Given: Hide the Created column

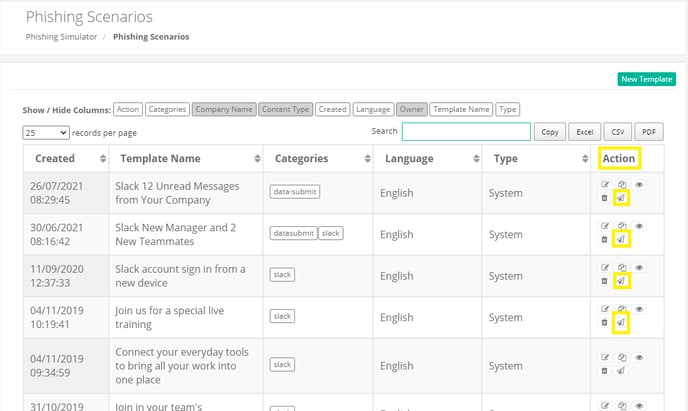Looking at the screenshot, I should pos(333,109).
